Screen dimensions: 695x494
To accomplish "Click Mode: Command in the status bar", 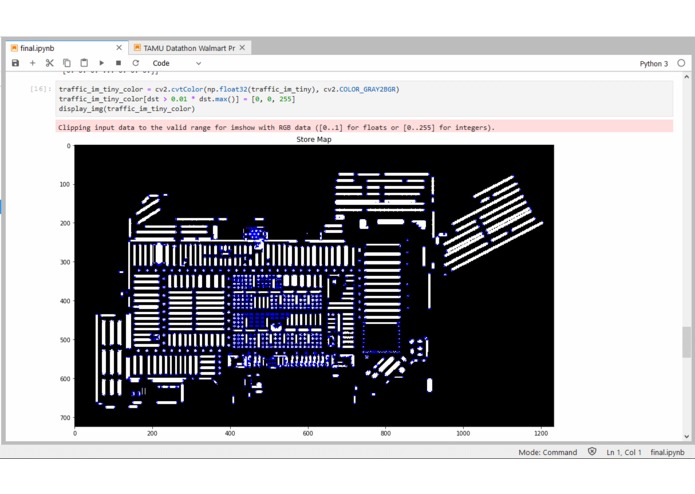I will tap(547, 452).
